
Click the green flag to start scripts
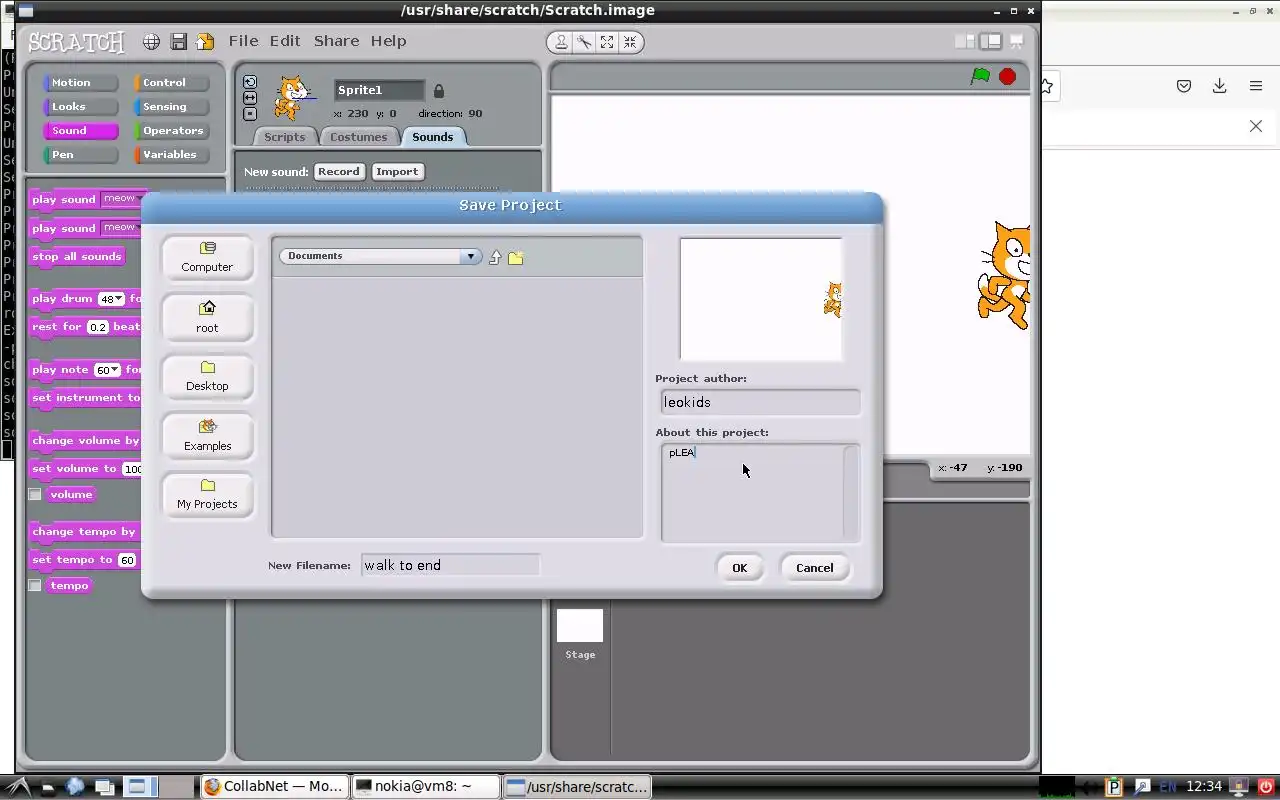(980, 77)
